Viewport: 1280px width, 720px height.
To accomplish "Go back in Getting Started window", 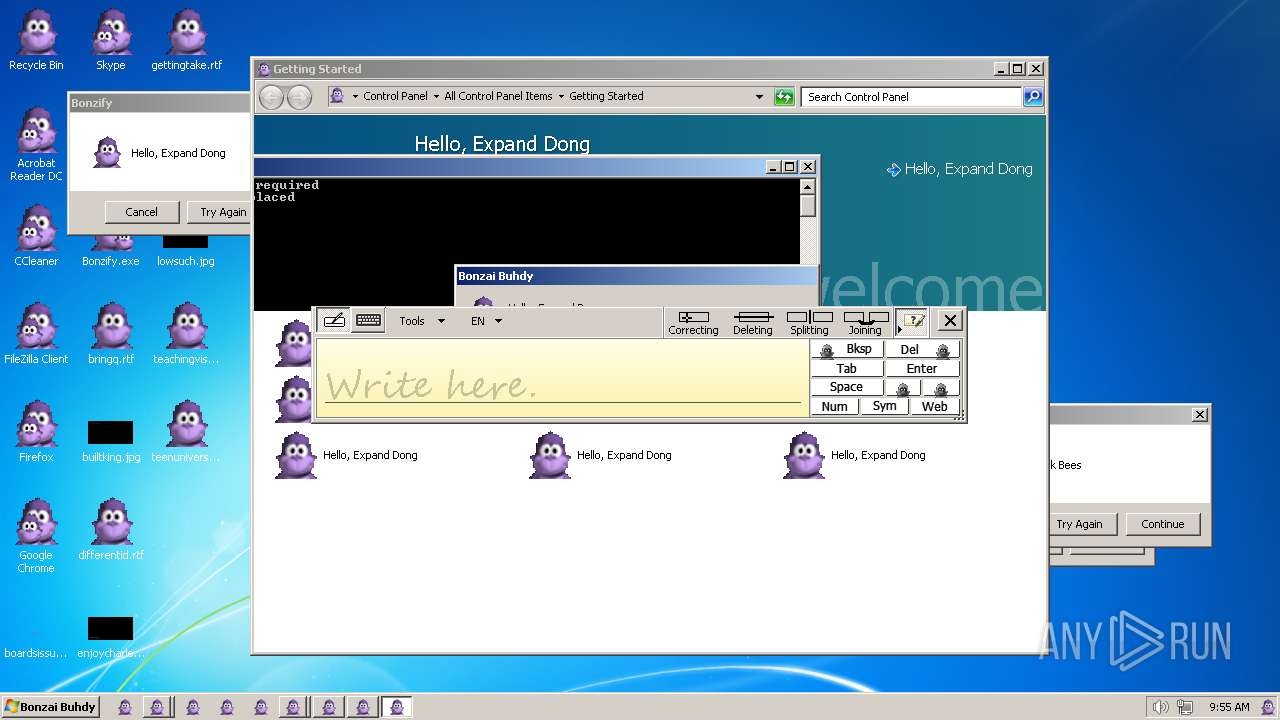I will pyautogui.click(x=271, y=97).
